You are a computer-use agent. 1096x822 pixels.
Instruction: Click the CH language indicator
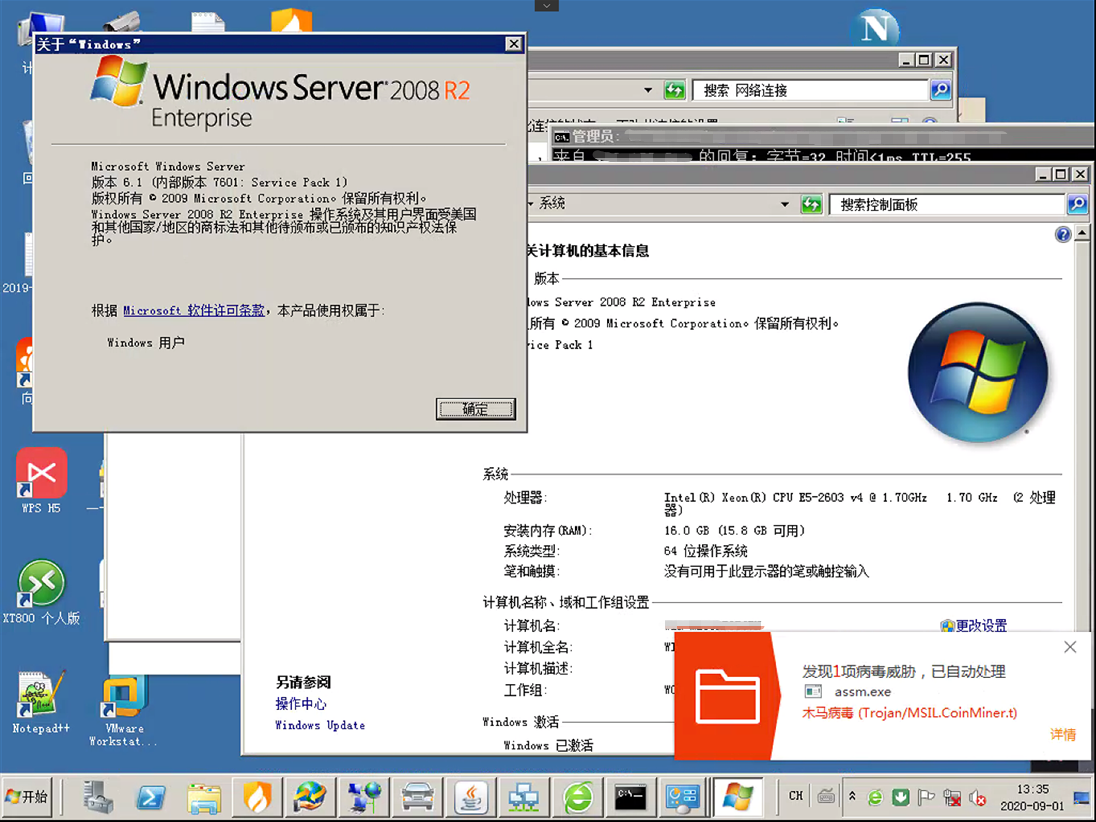click(x=795, y=796)
